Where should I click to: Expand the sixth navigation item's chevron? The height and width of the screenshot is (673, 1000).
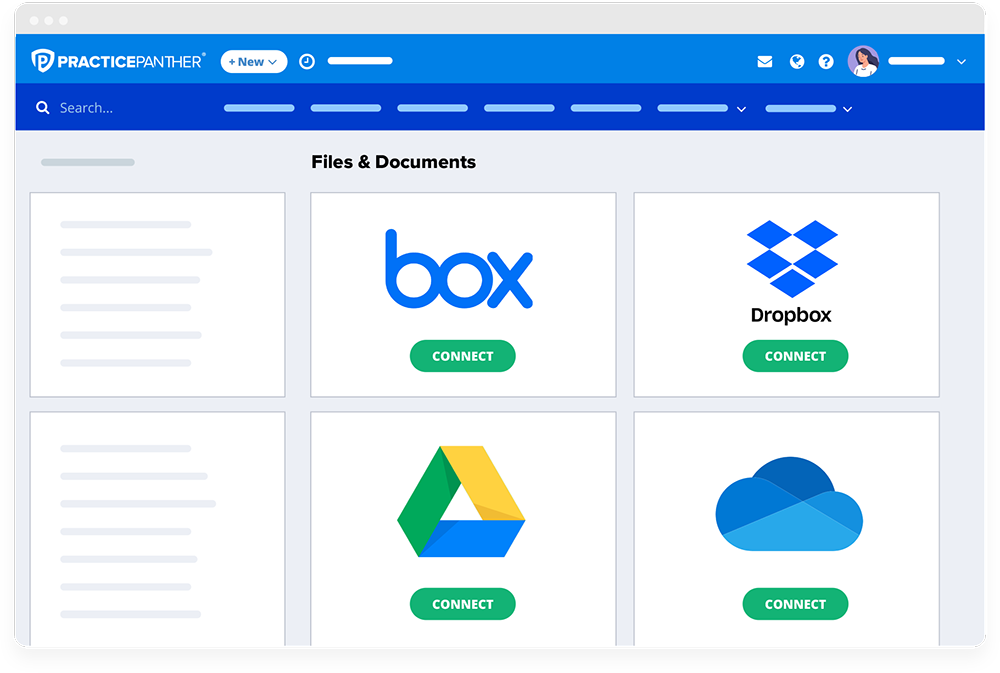[741, 109]
